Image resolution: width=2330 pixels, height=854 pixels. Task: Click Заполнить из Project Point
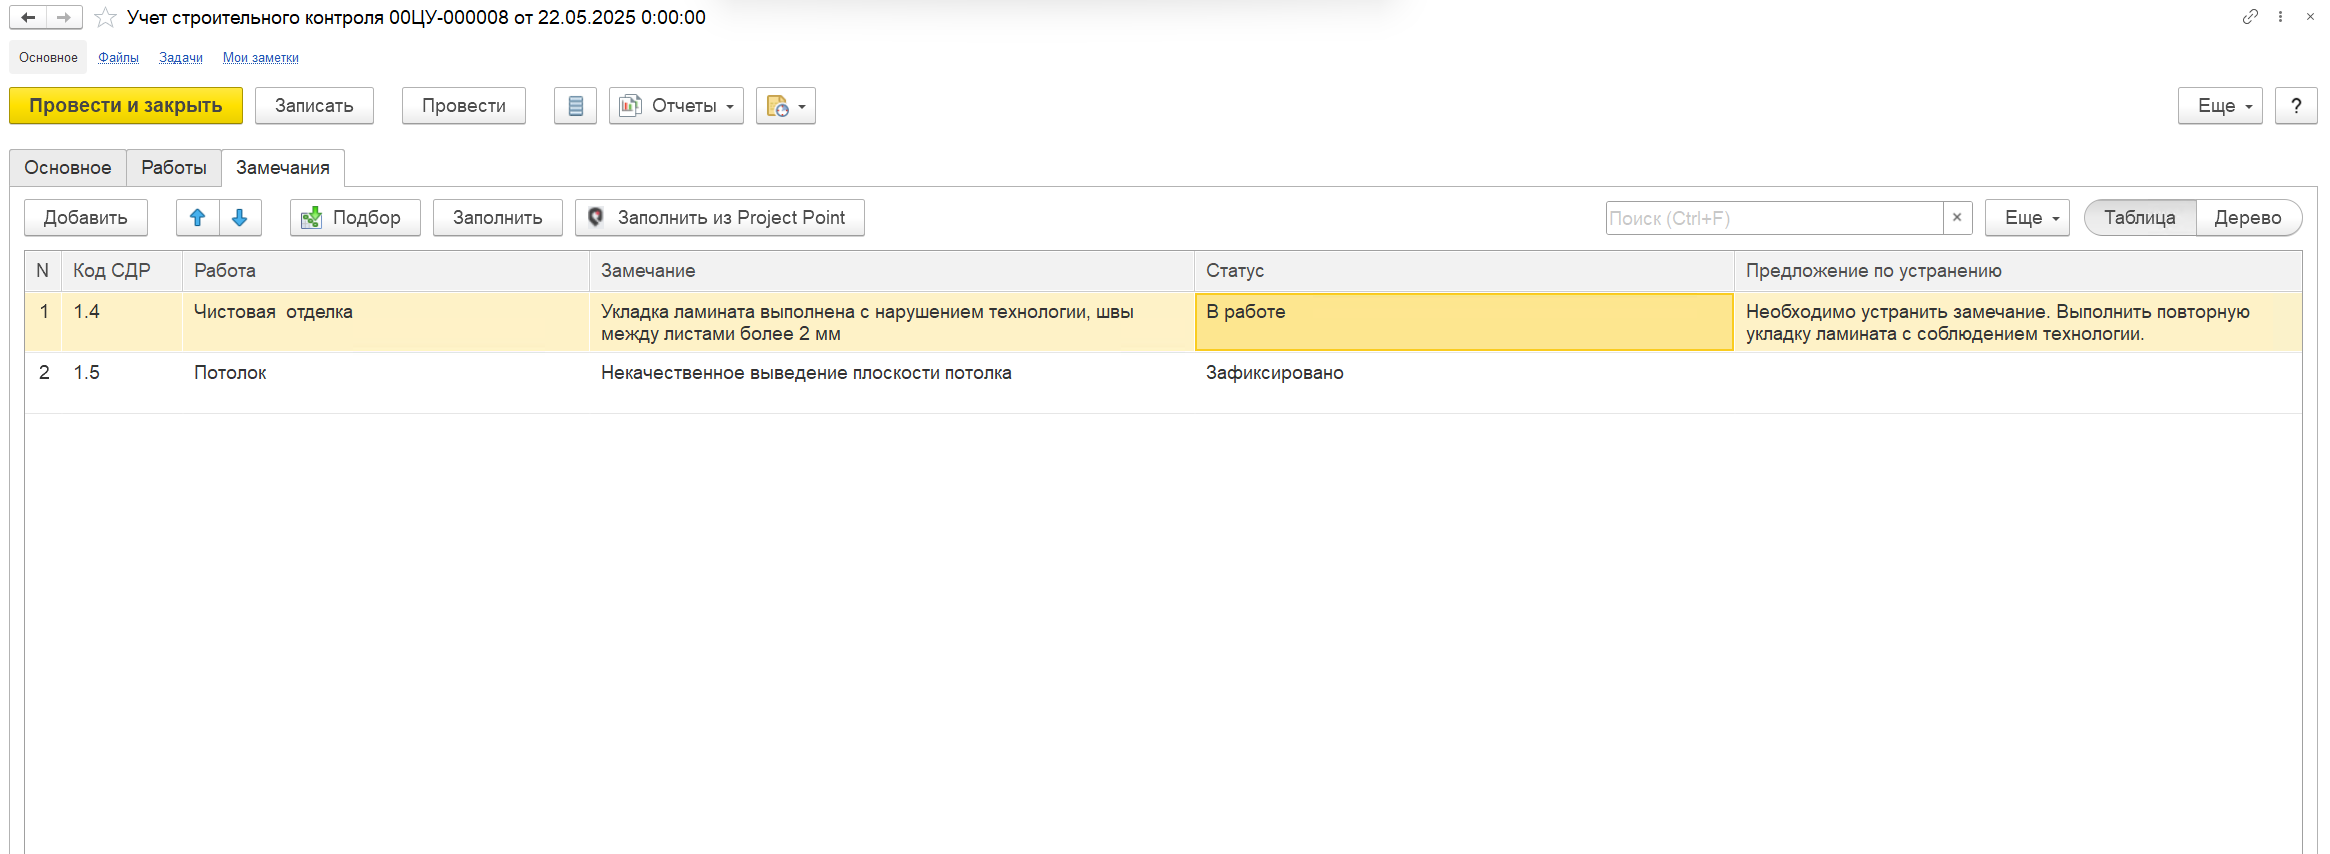tap(719, 218)
